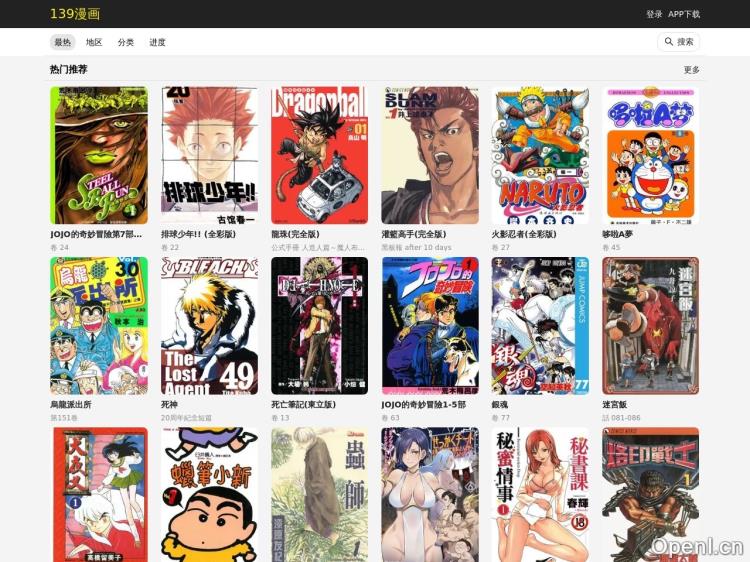
Task: Open the Dragonball cover thumbnail
Action: tap(320, 155)
